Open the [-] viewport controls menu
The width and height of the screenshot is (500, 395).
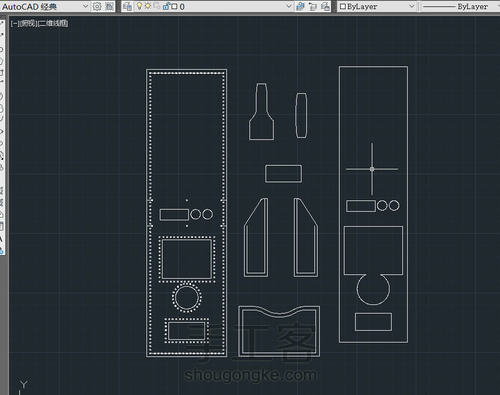[x=14, y=23]
